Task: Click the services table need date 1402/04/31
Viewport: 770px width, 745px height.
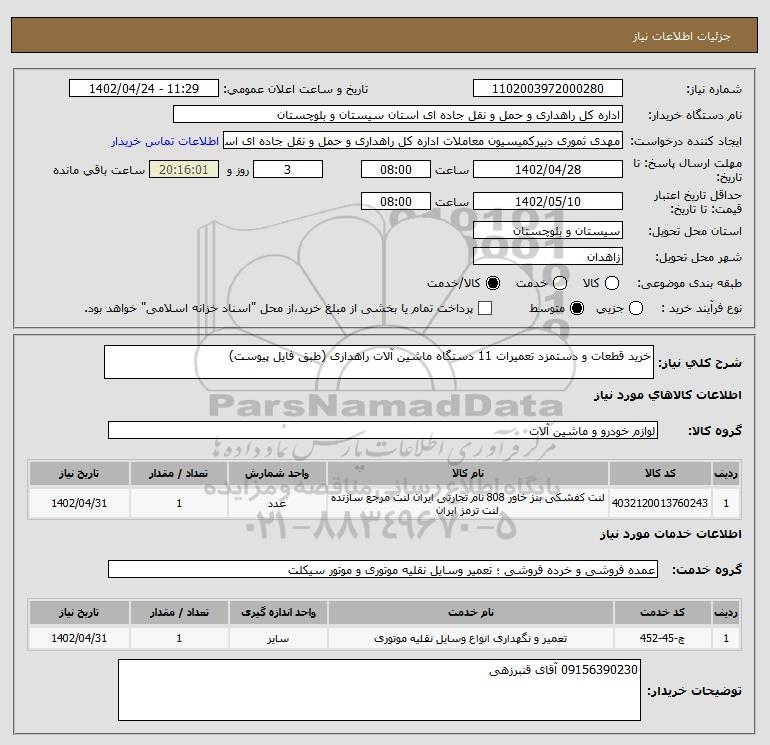Action: (79, 638)
